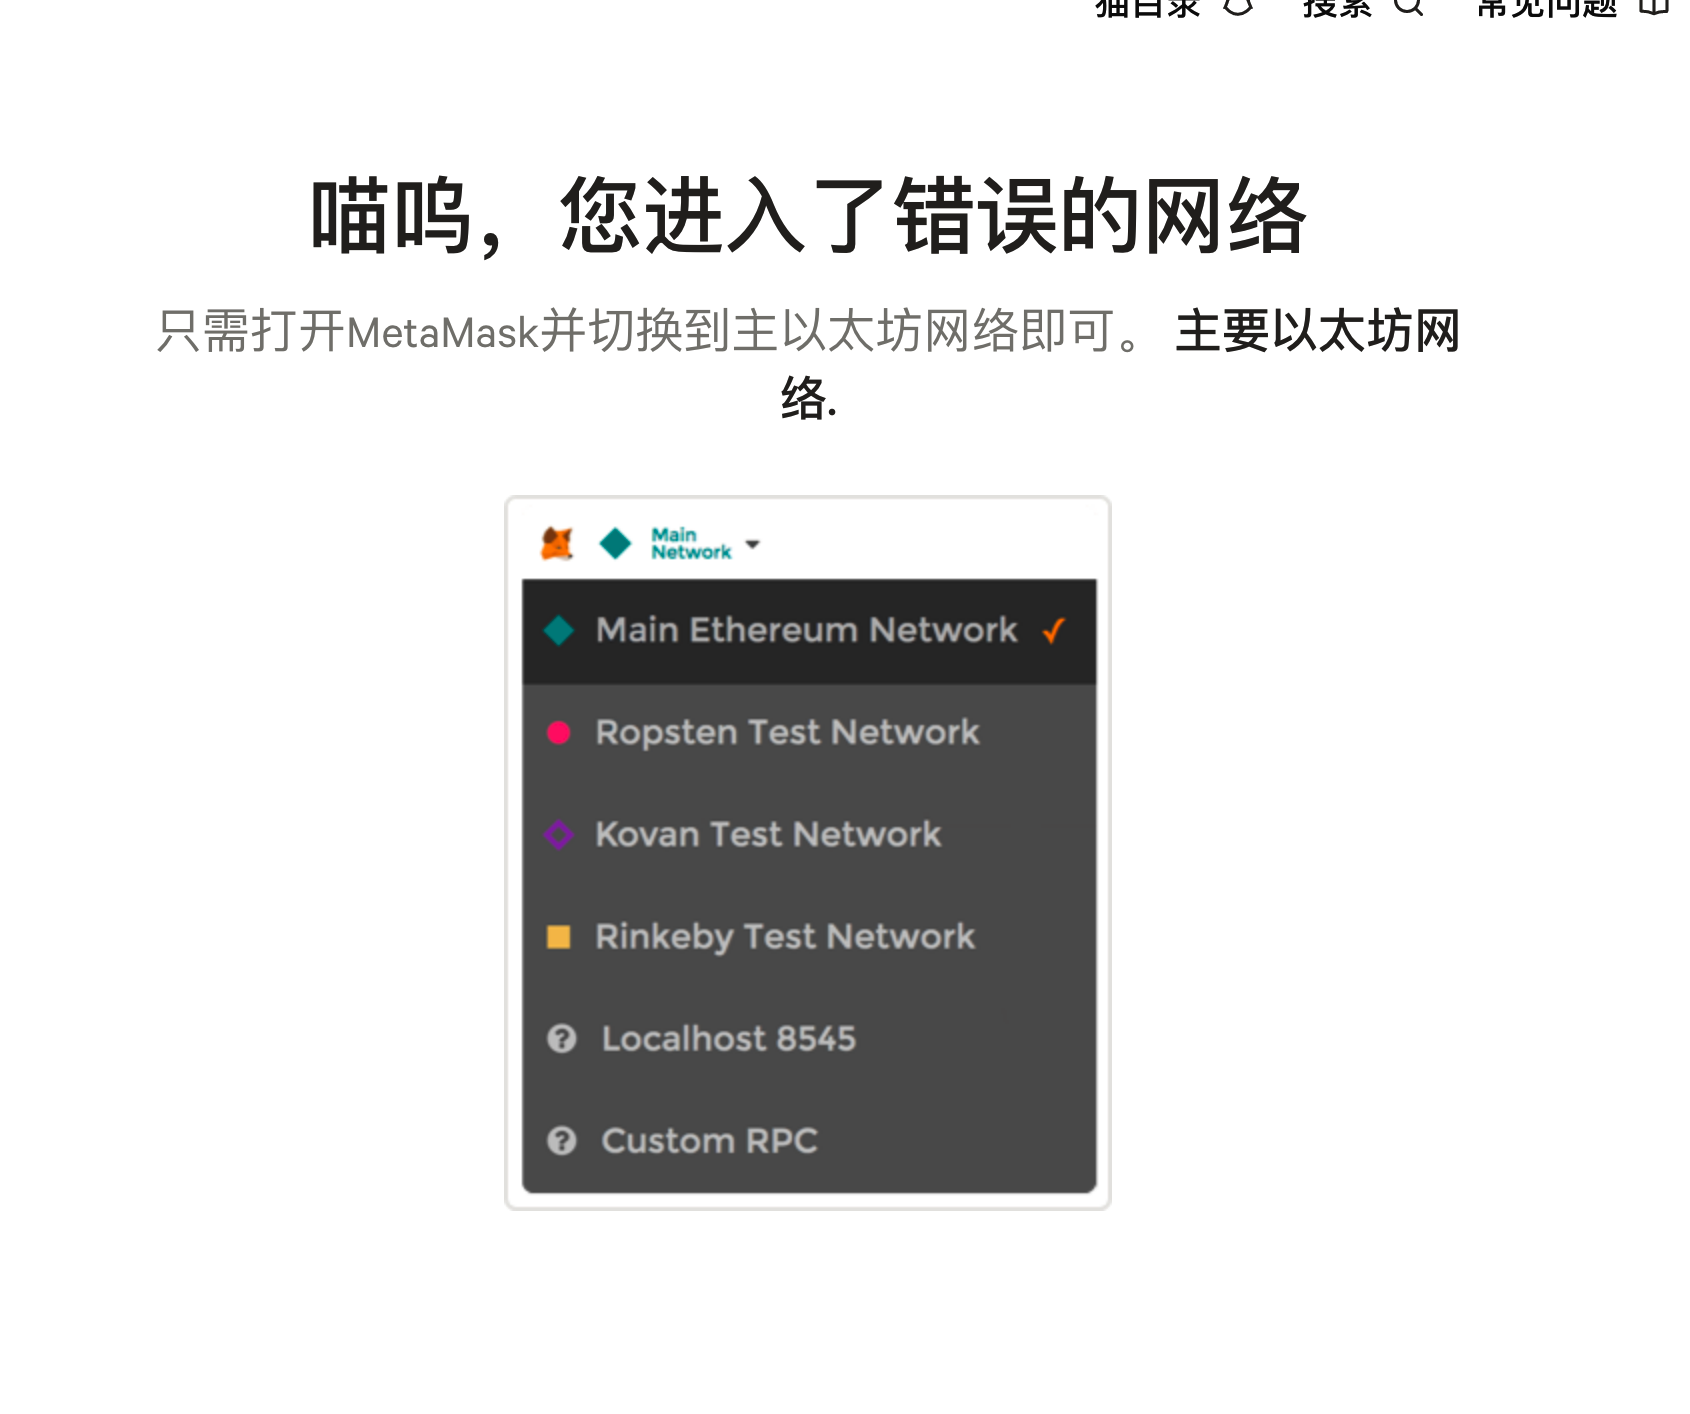
Task: Click the text "只需打开MetaMask并切换到主以太坊网络即可。"
Action: [x=651, y=331]
